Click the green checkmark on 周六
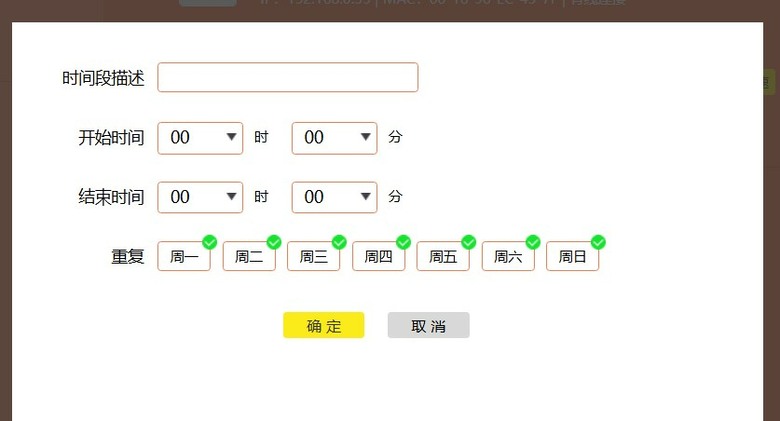This screenshot has width=780, height=421. (x=533, y=242)
